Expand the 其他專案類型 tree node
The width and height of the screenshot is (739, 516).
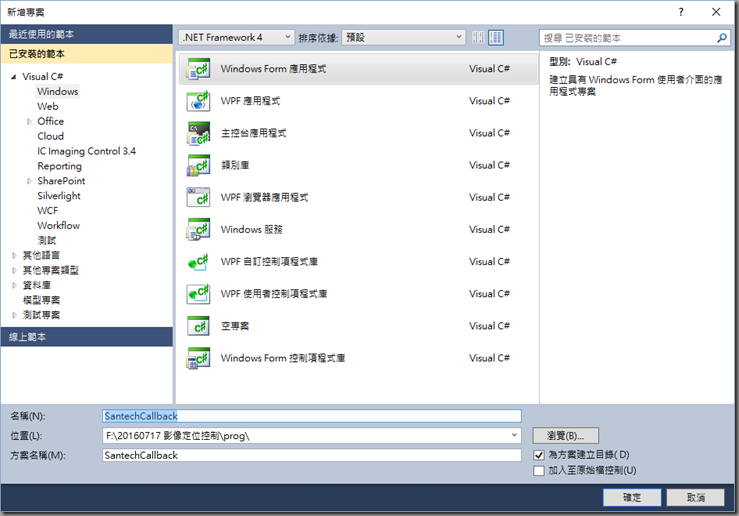tap(14, 270)
